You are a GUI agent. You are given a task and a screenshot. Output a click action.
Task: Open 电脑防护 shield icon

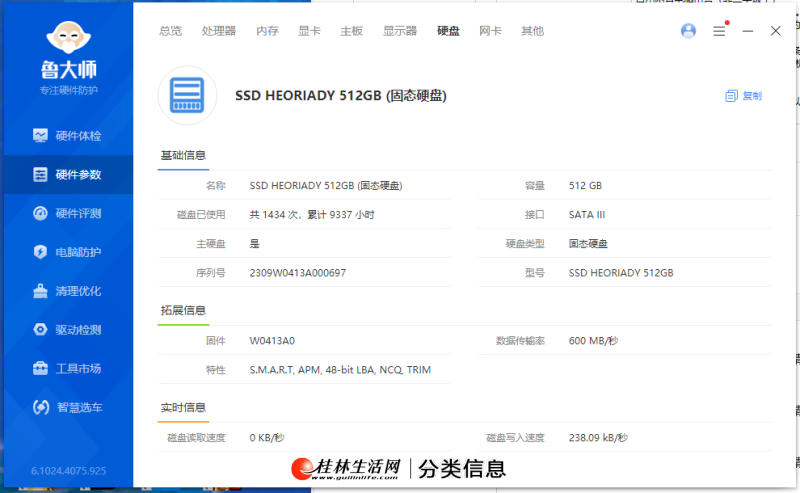[40, 252]
